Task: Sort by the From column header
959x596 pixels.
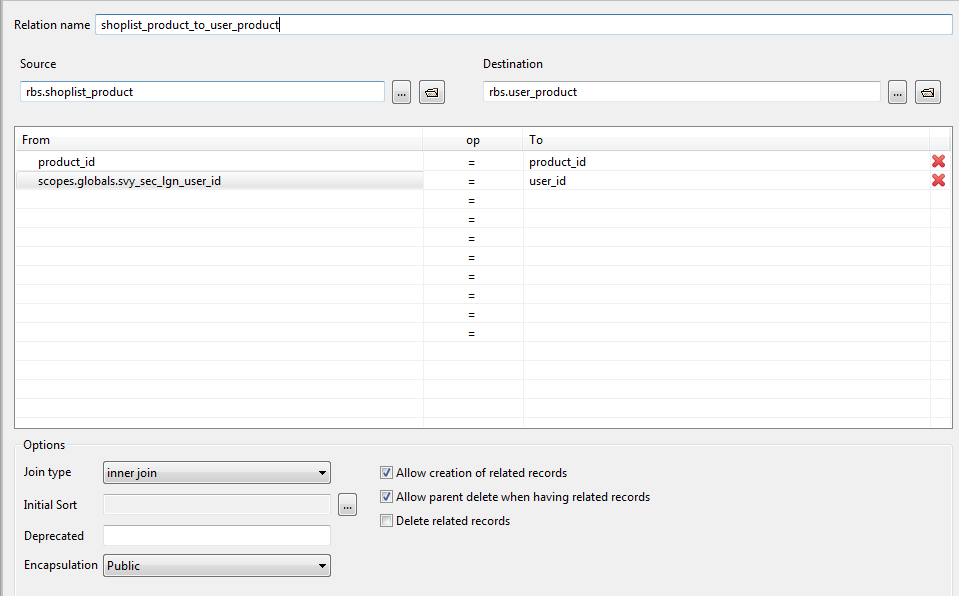Action: 219,140
